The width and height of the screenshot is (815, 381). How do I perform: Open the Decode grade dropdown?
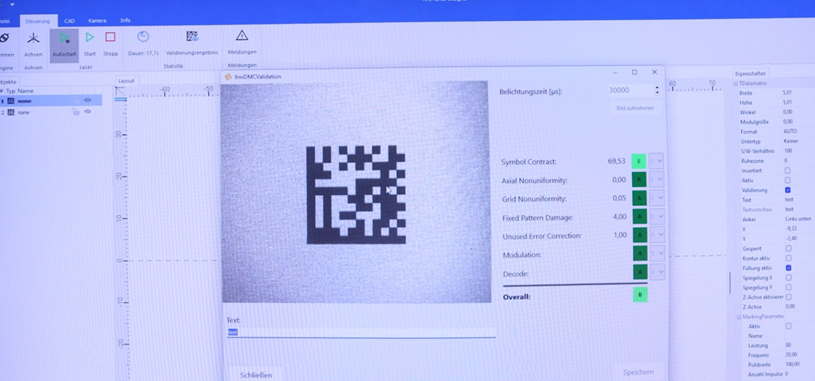coord(657,272)
